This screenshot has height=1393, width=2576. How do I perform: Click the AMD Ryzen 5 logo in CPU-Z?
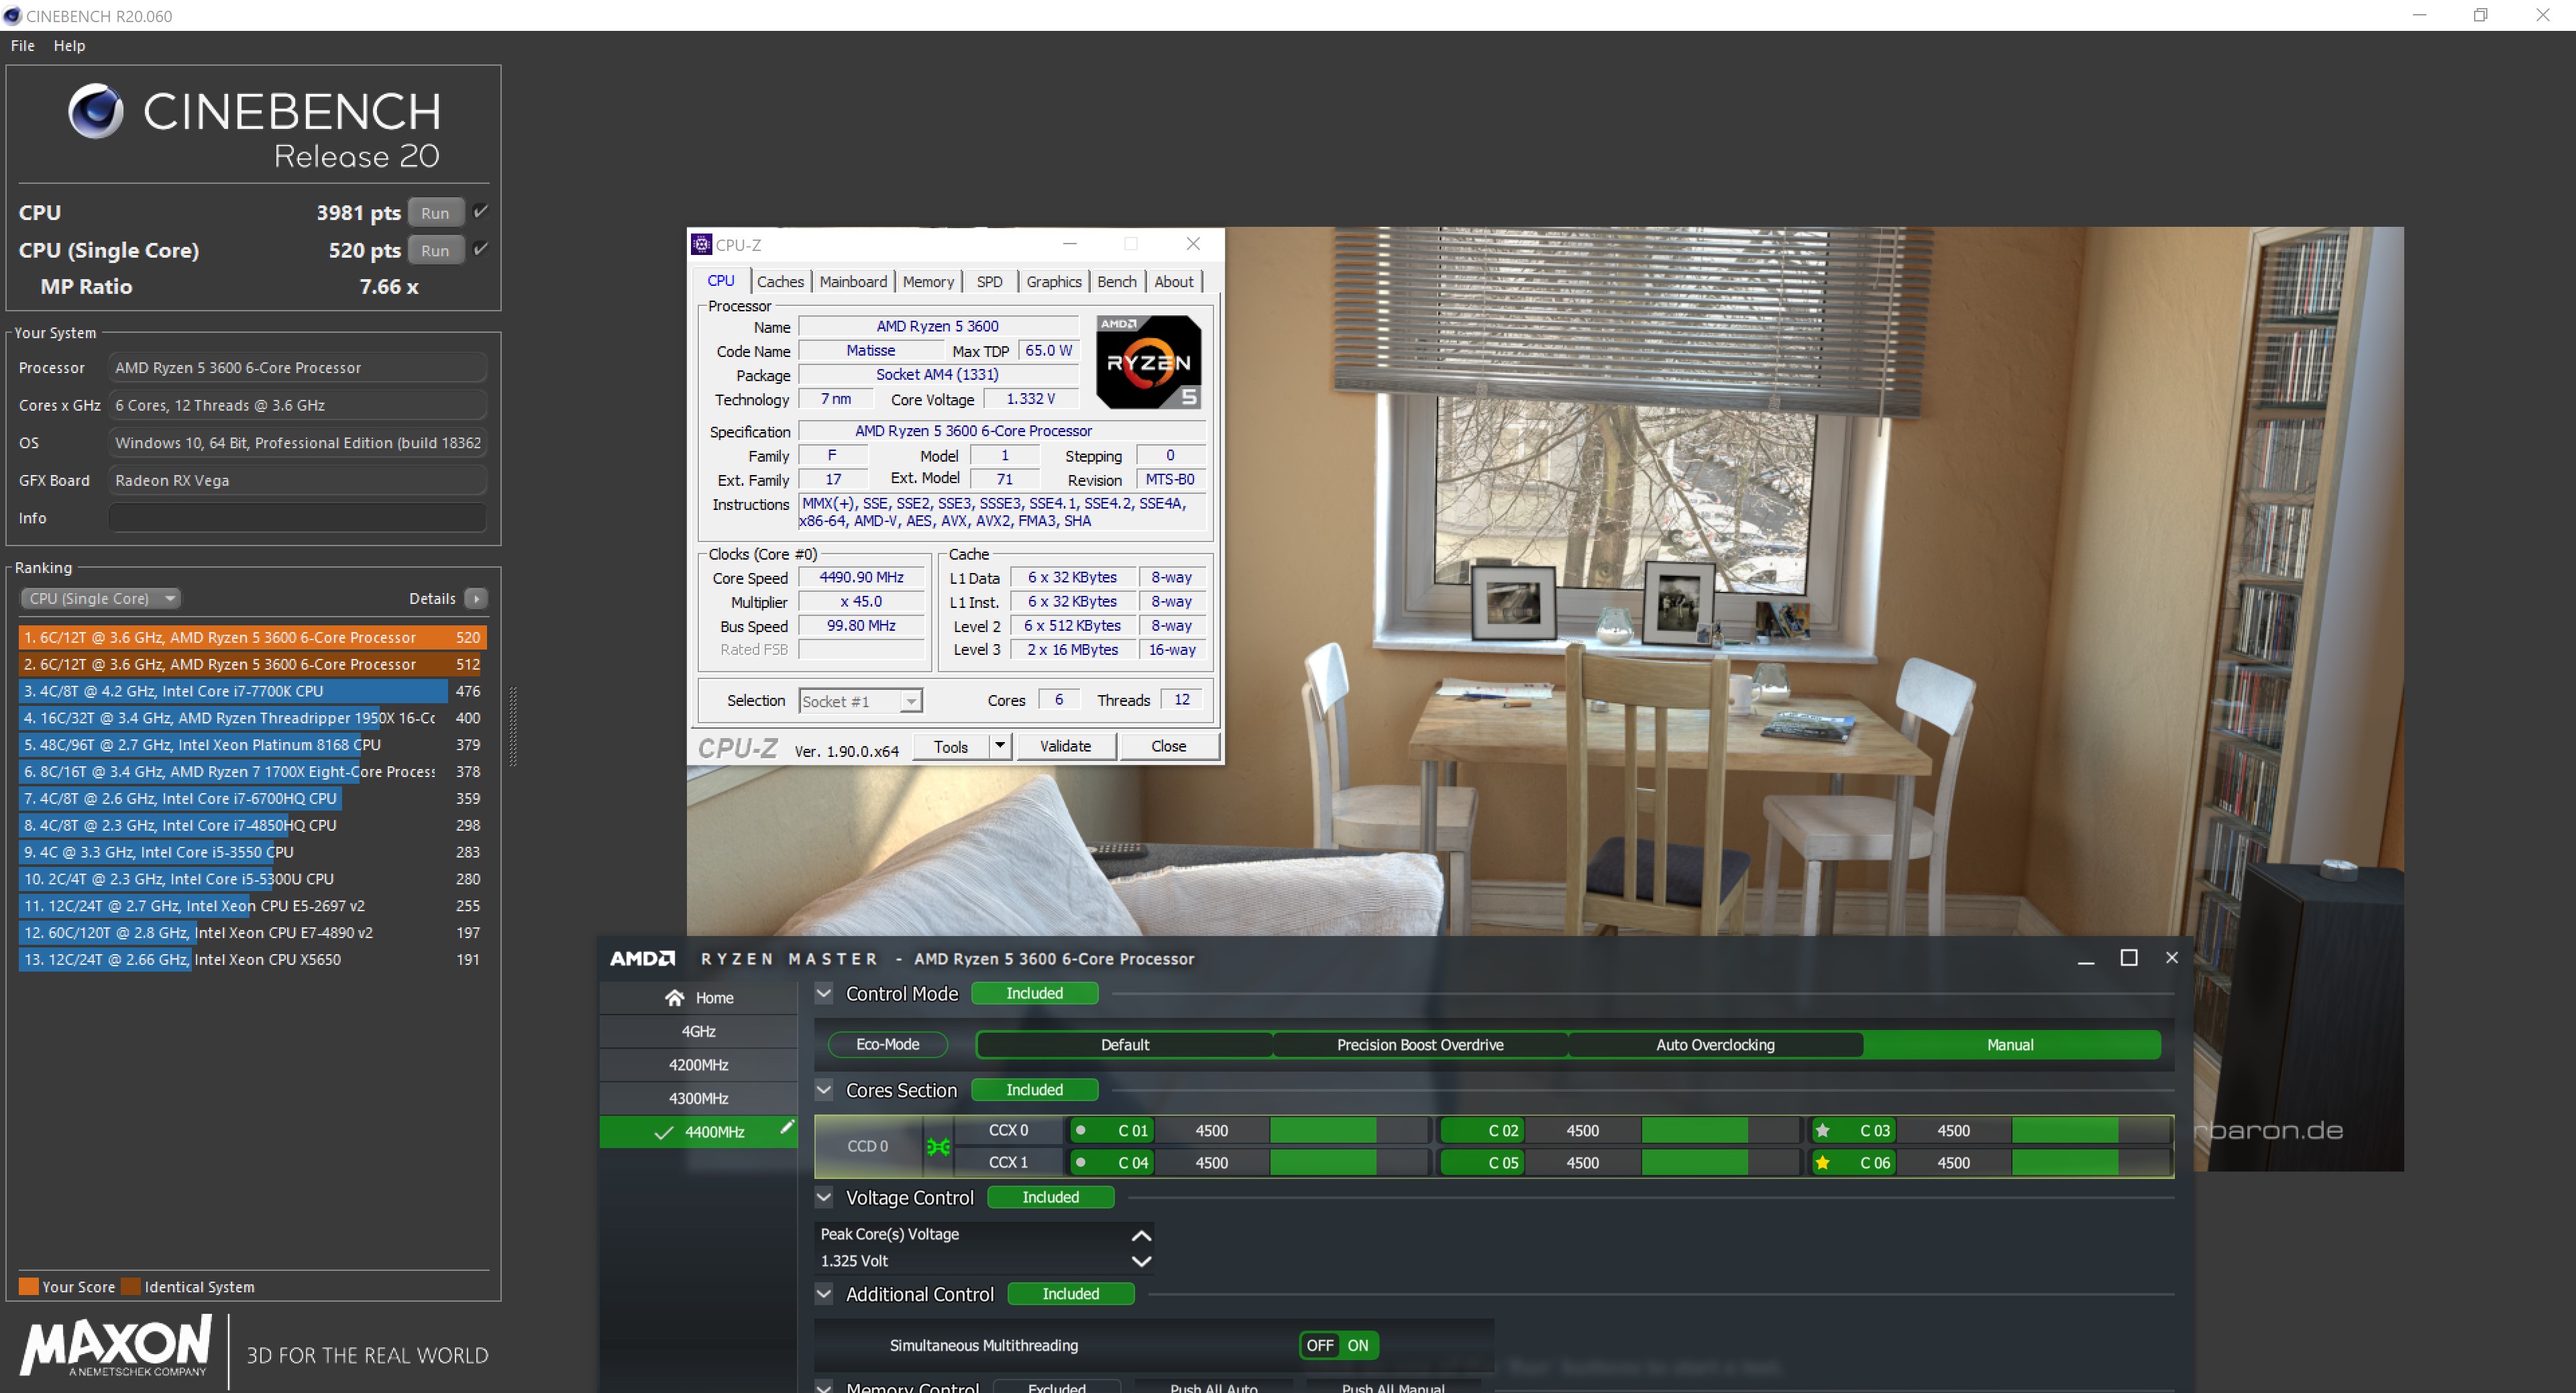click(x=1148, y=362)
